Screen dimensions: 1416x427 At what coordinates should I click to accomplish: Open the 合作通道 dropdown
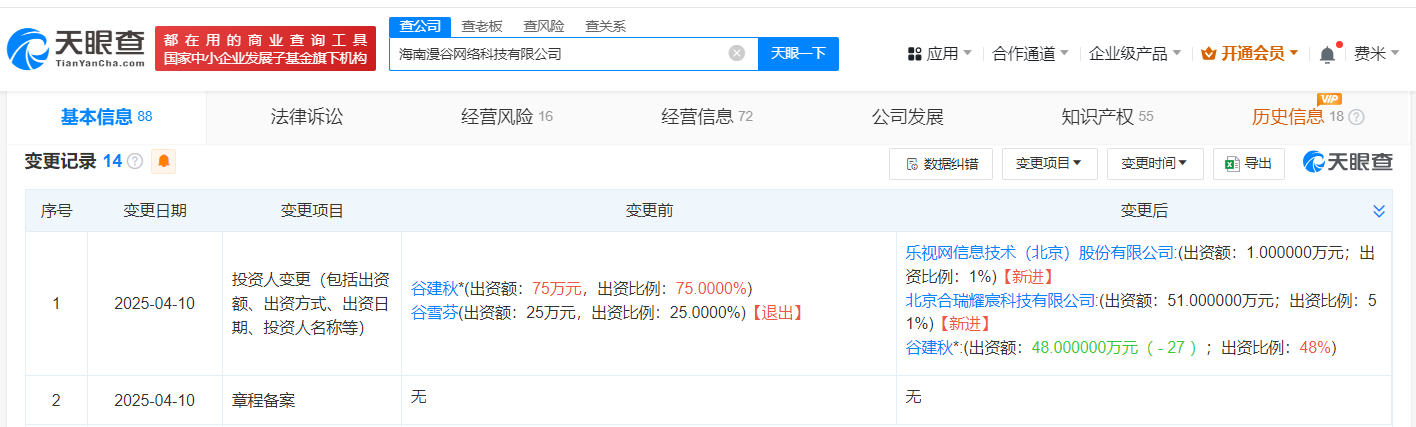point(1030,54)
